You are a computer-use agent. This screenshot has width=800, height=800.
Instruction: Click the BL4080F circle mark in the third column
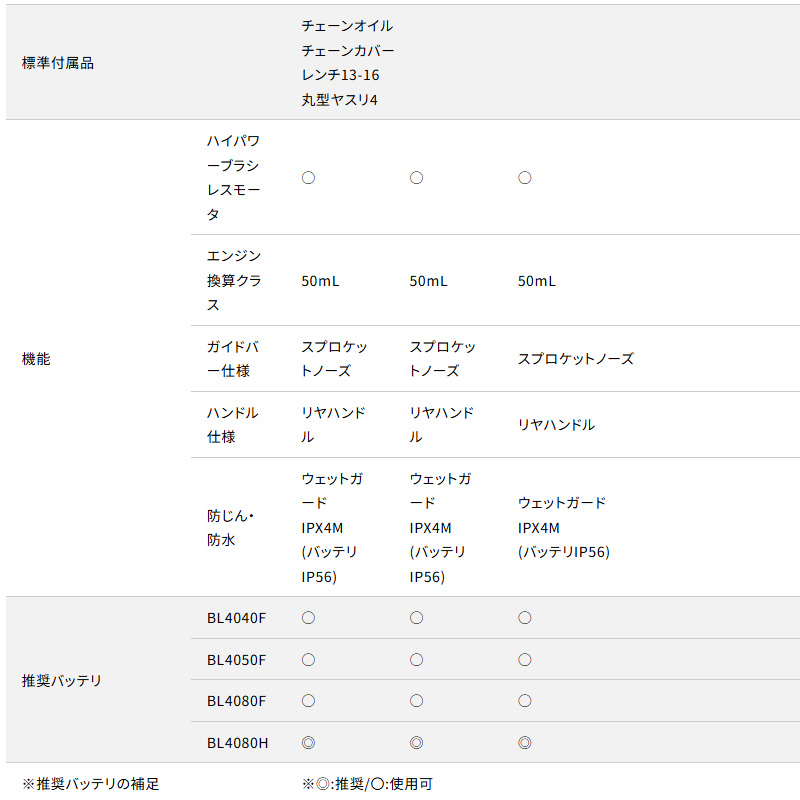[x=524, y=701]
